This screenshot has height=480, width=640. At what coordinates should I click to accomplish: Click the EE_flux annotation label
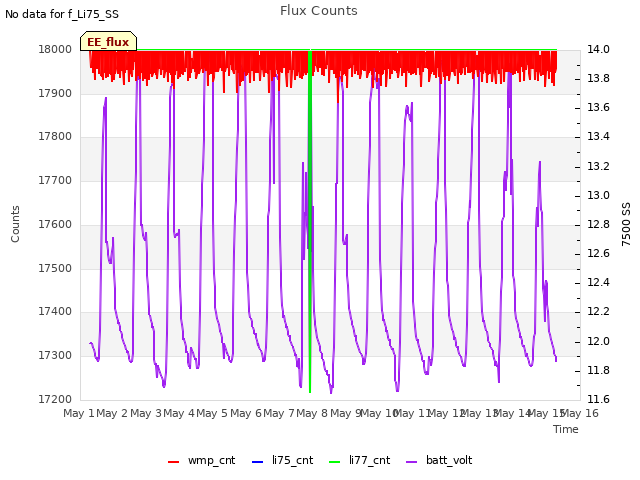108,42
